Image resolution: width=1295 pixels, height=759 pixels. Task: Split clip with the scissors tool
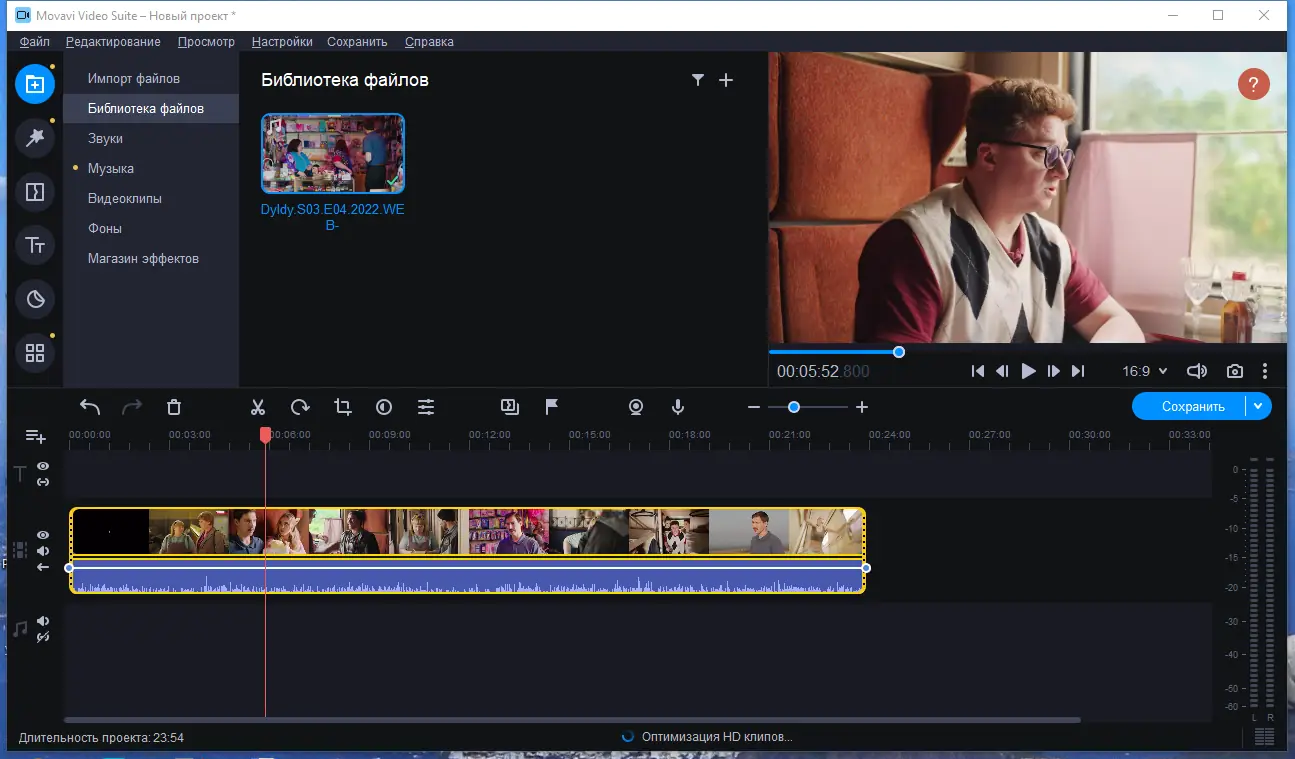click(x=258, y=407)
